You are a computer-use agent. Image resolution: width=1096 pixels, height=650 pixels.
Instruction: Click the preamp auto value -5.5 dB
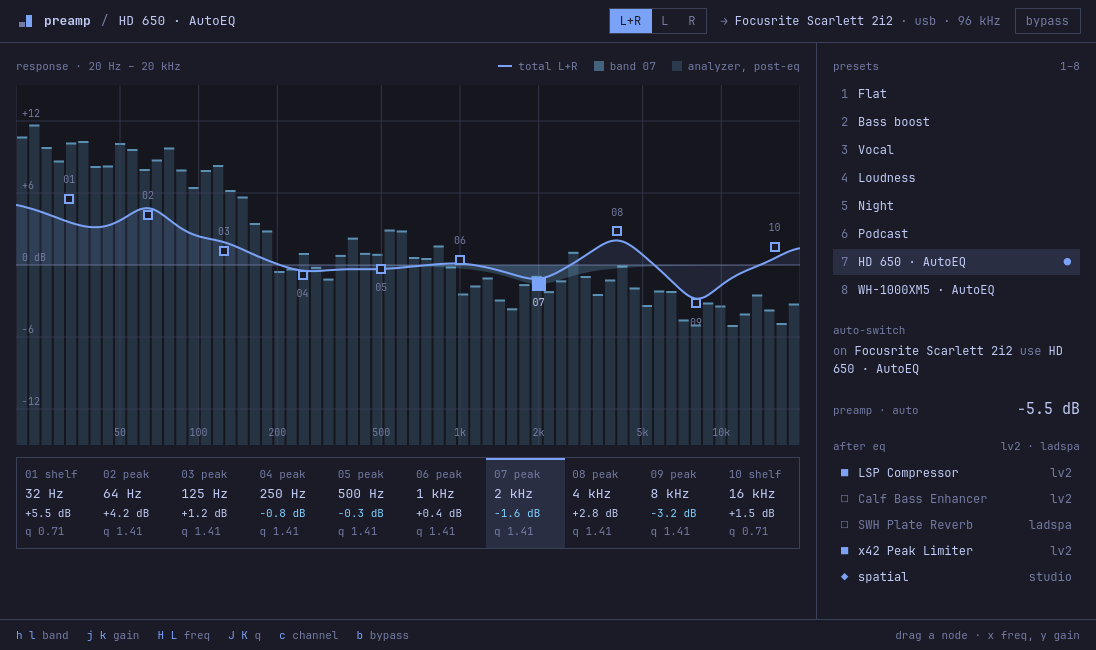1048,409
